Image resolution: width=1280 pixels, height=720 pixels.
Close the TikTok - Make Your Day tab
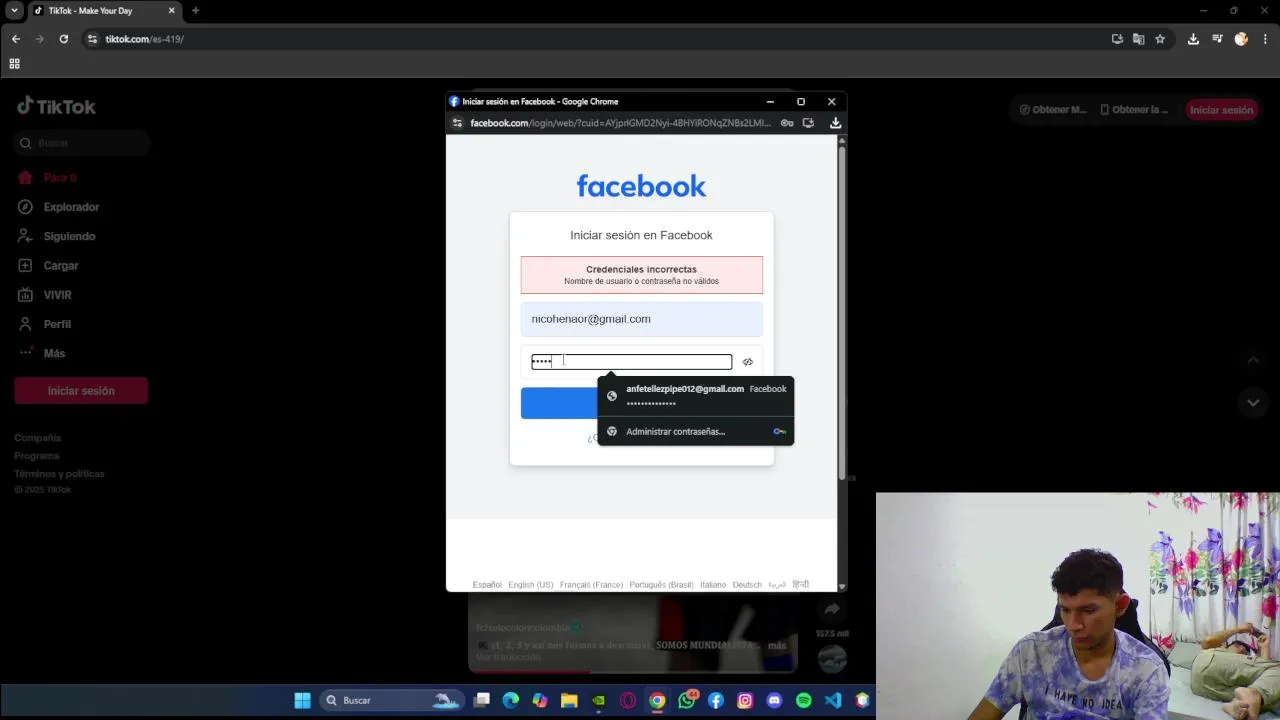pos(171,11)
